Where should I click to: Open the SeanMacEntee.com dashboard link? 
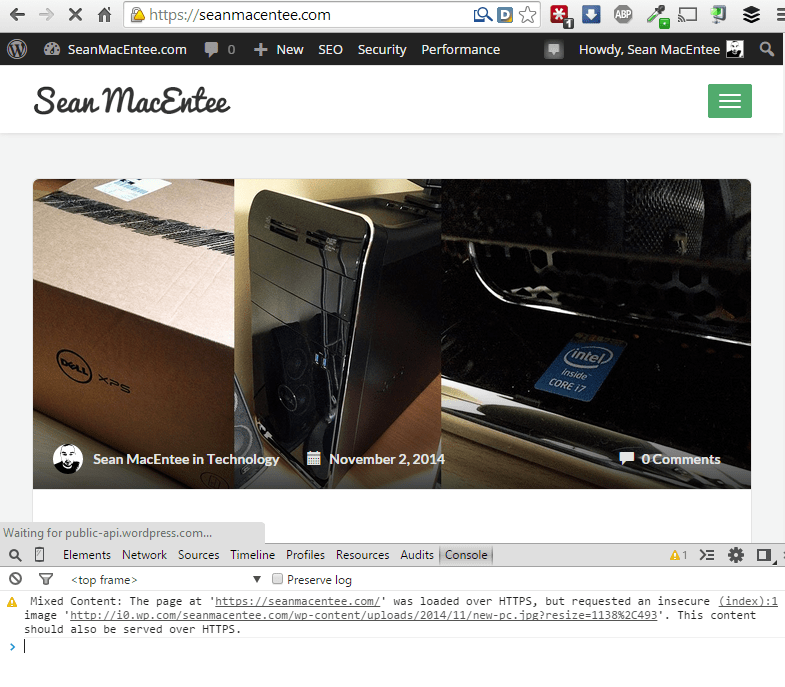pos(115,49)
